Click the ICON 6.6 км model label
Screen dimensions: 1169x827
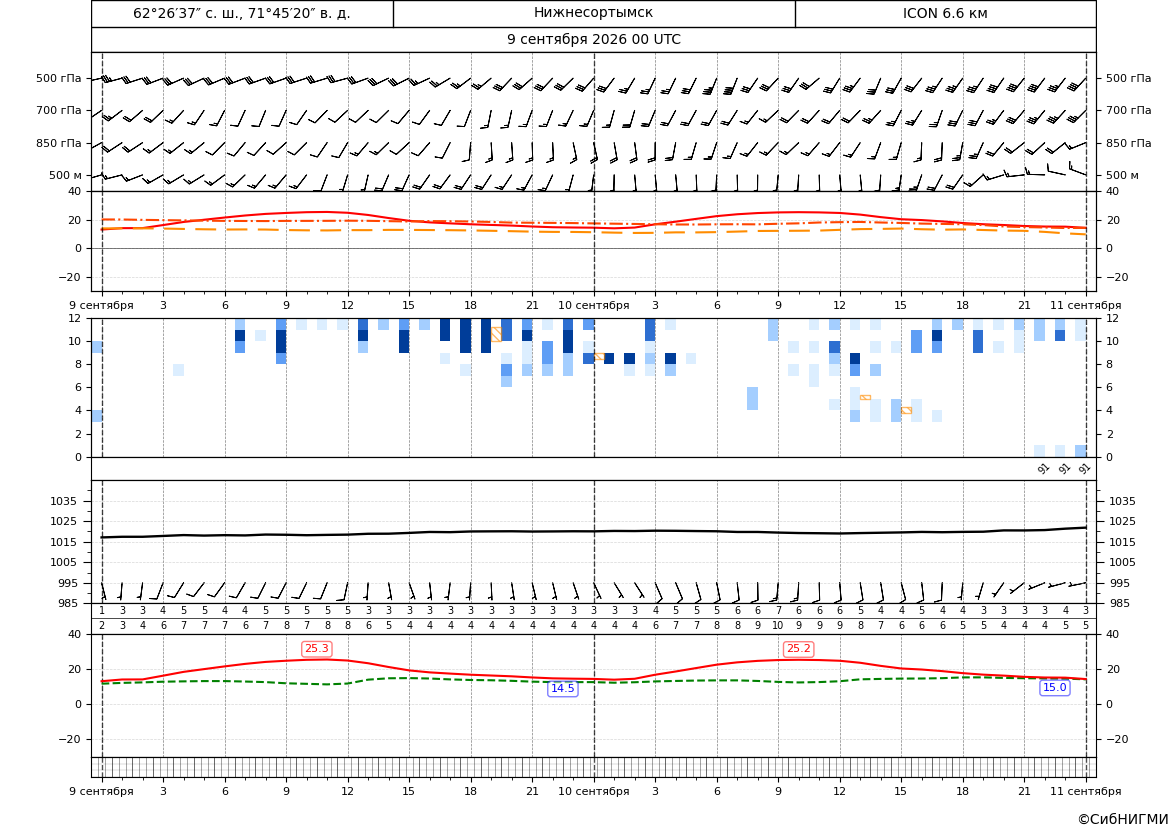945,13
